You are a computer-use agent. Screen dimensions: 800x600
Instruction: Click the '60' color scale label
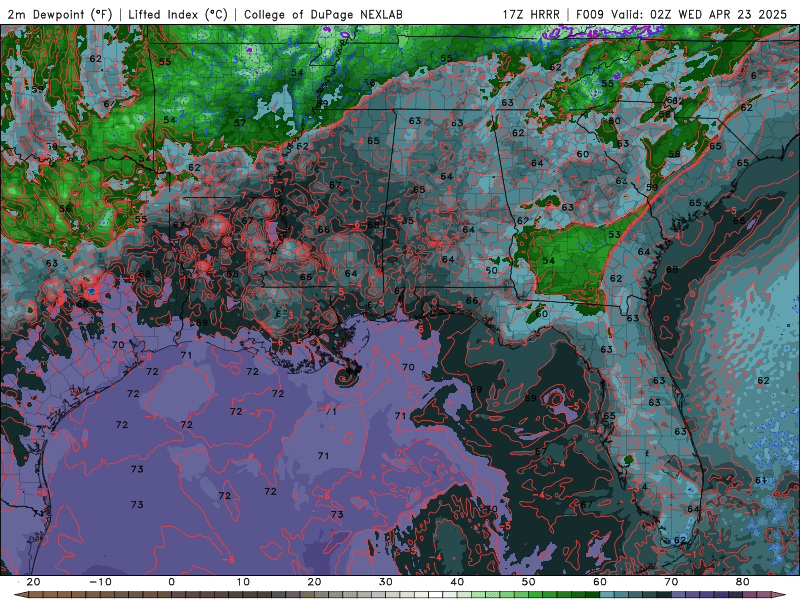click(x=600, y=582)
